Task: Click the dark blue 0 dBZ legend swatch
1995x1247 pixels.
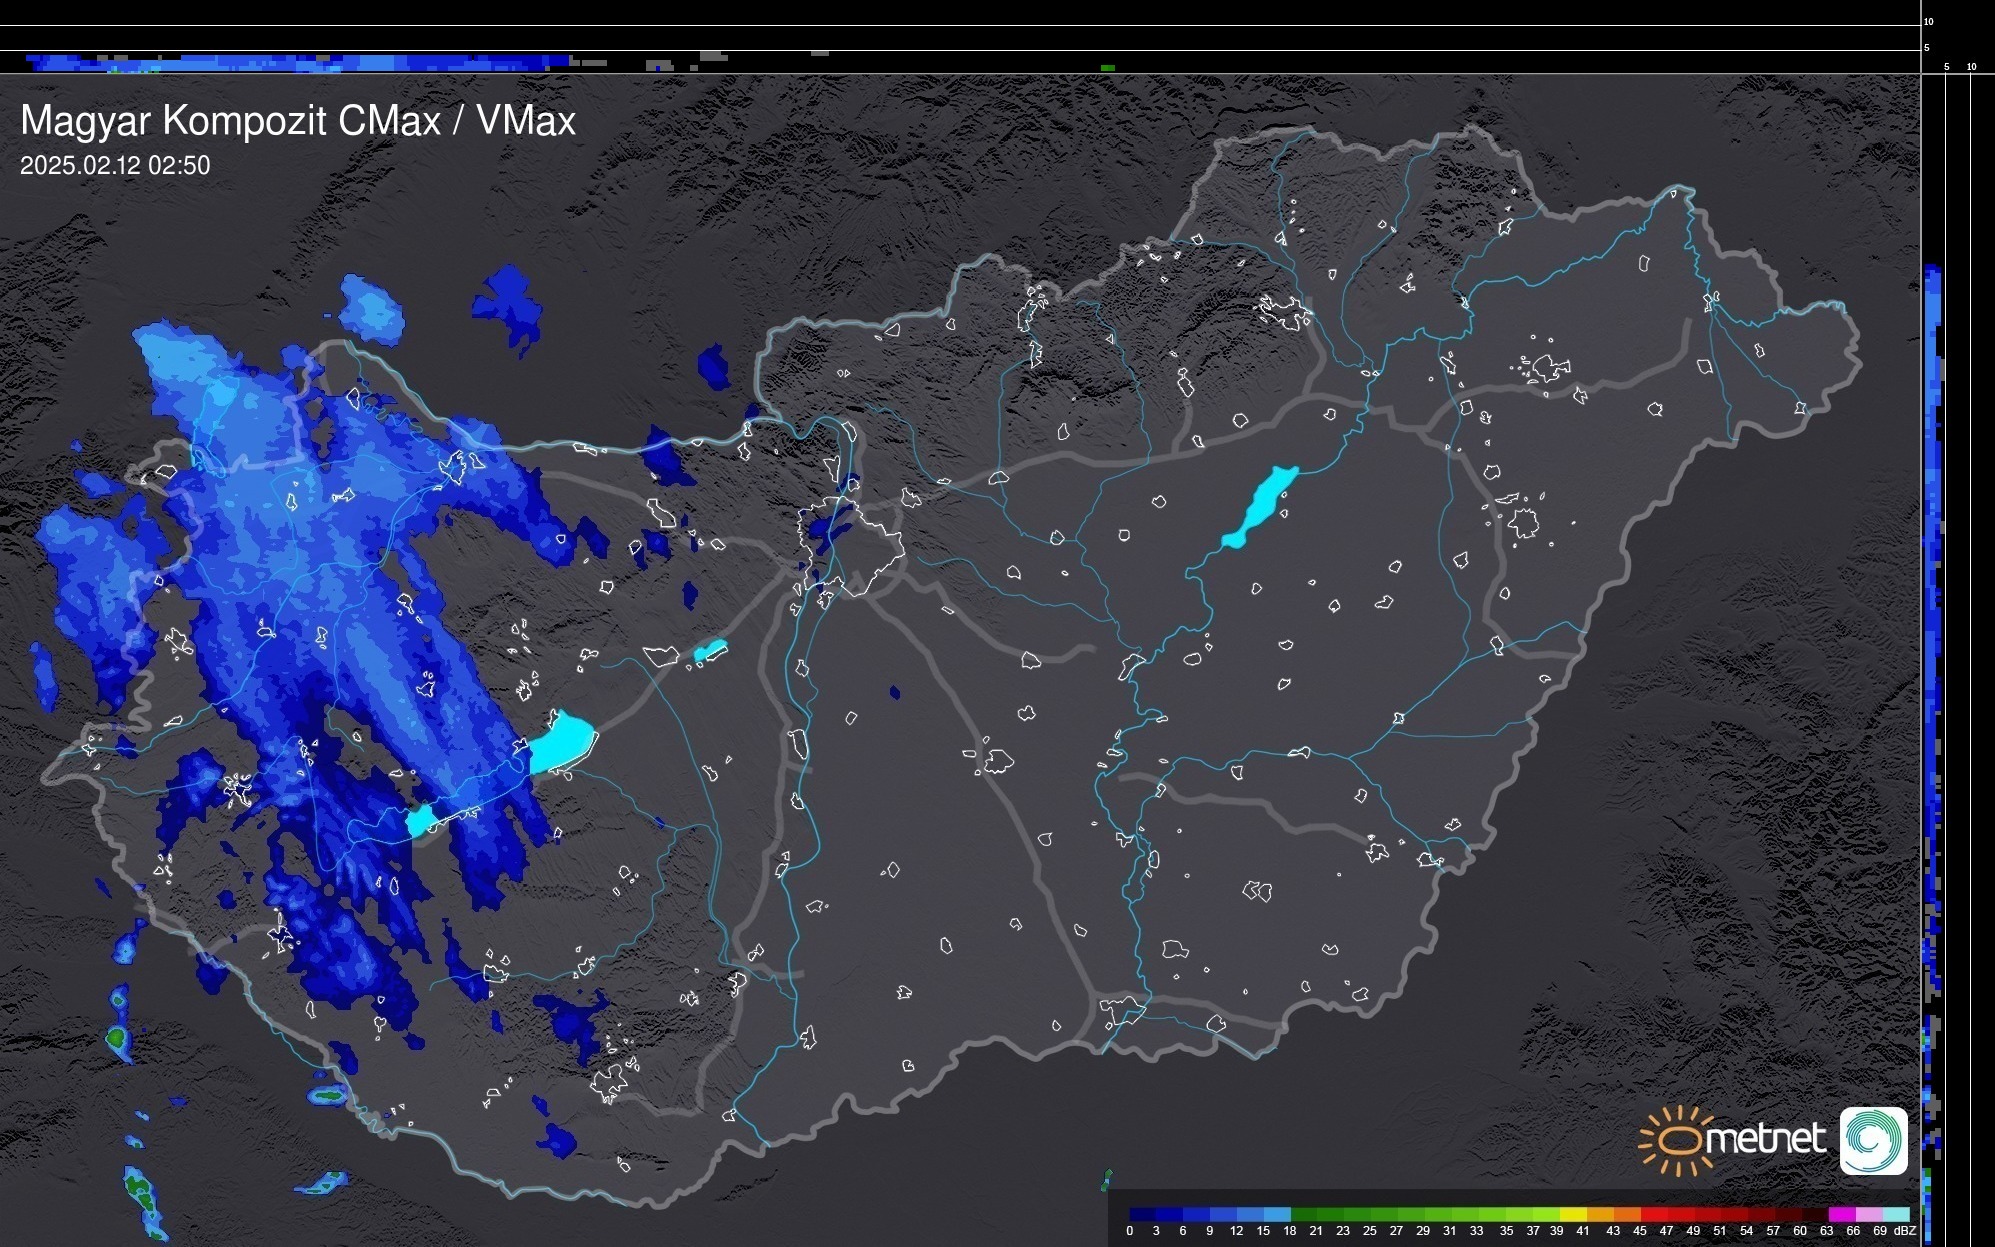Action: [1143, 1214]
